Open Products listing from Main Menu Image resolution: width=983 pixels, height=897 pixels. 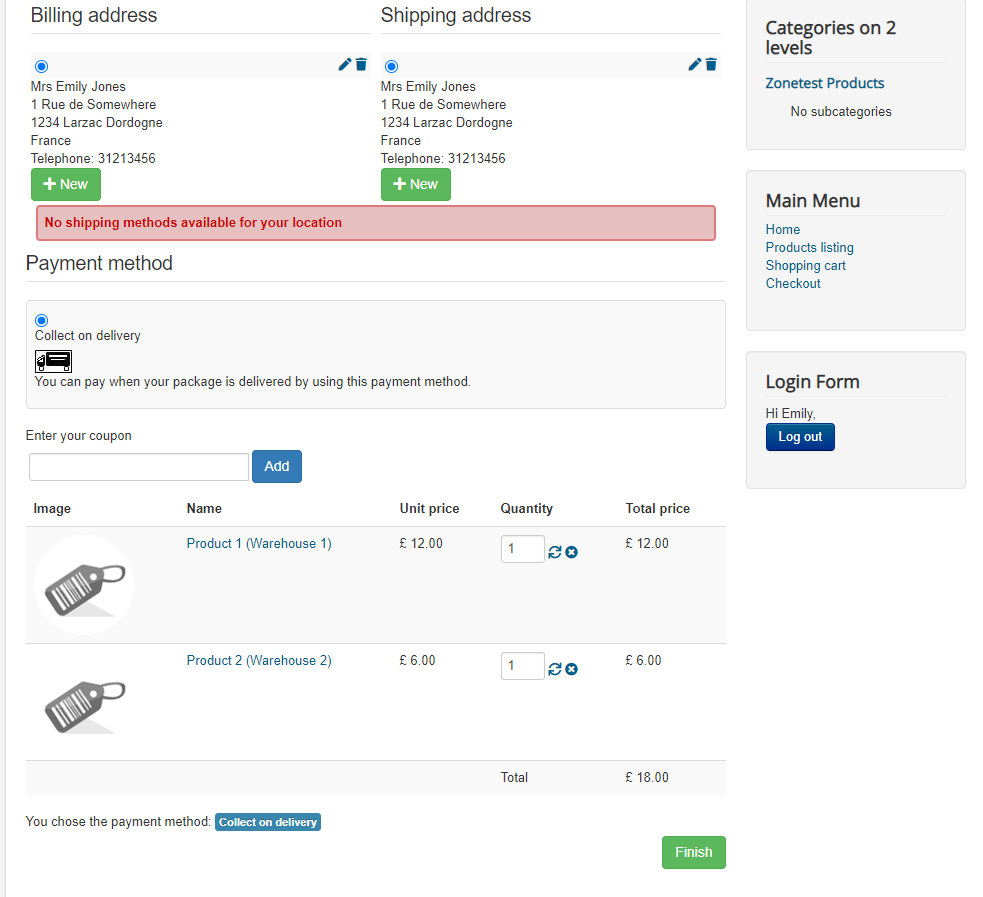click(x=809, y=247)
